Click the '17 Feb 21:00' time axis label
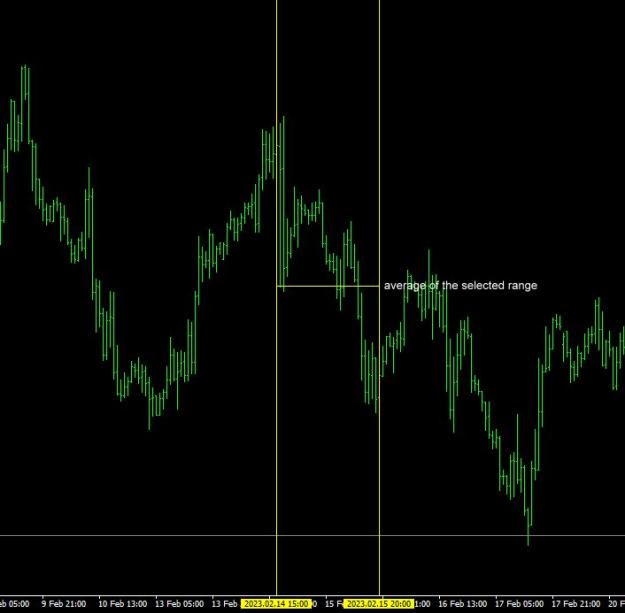 point(576,604)
